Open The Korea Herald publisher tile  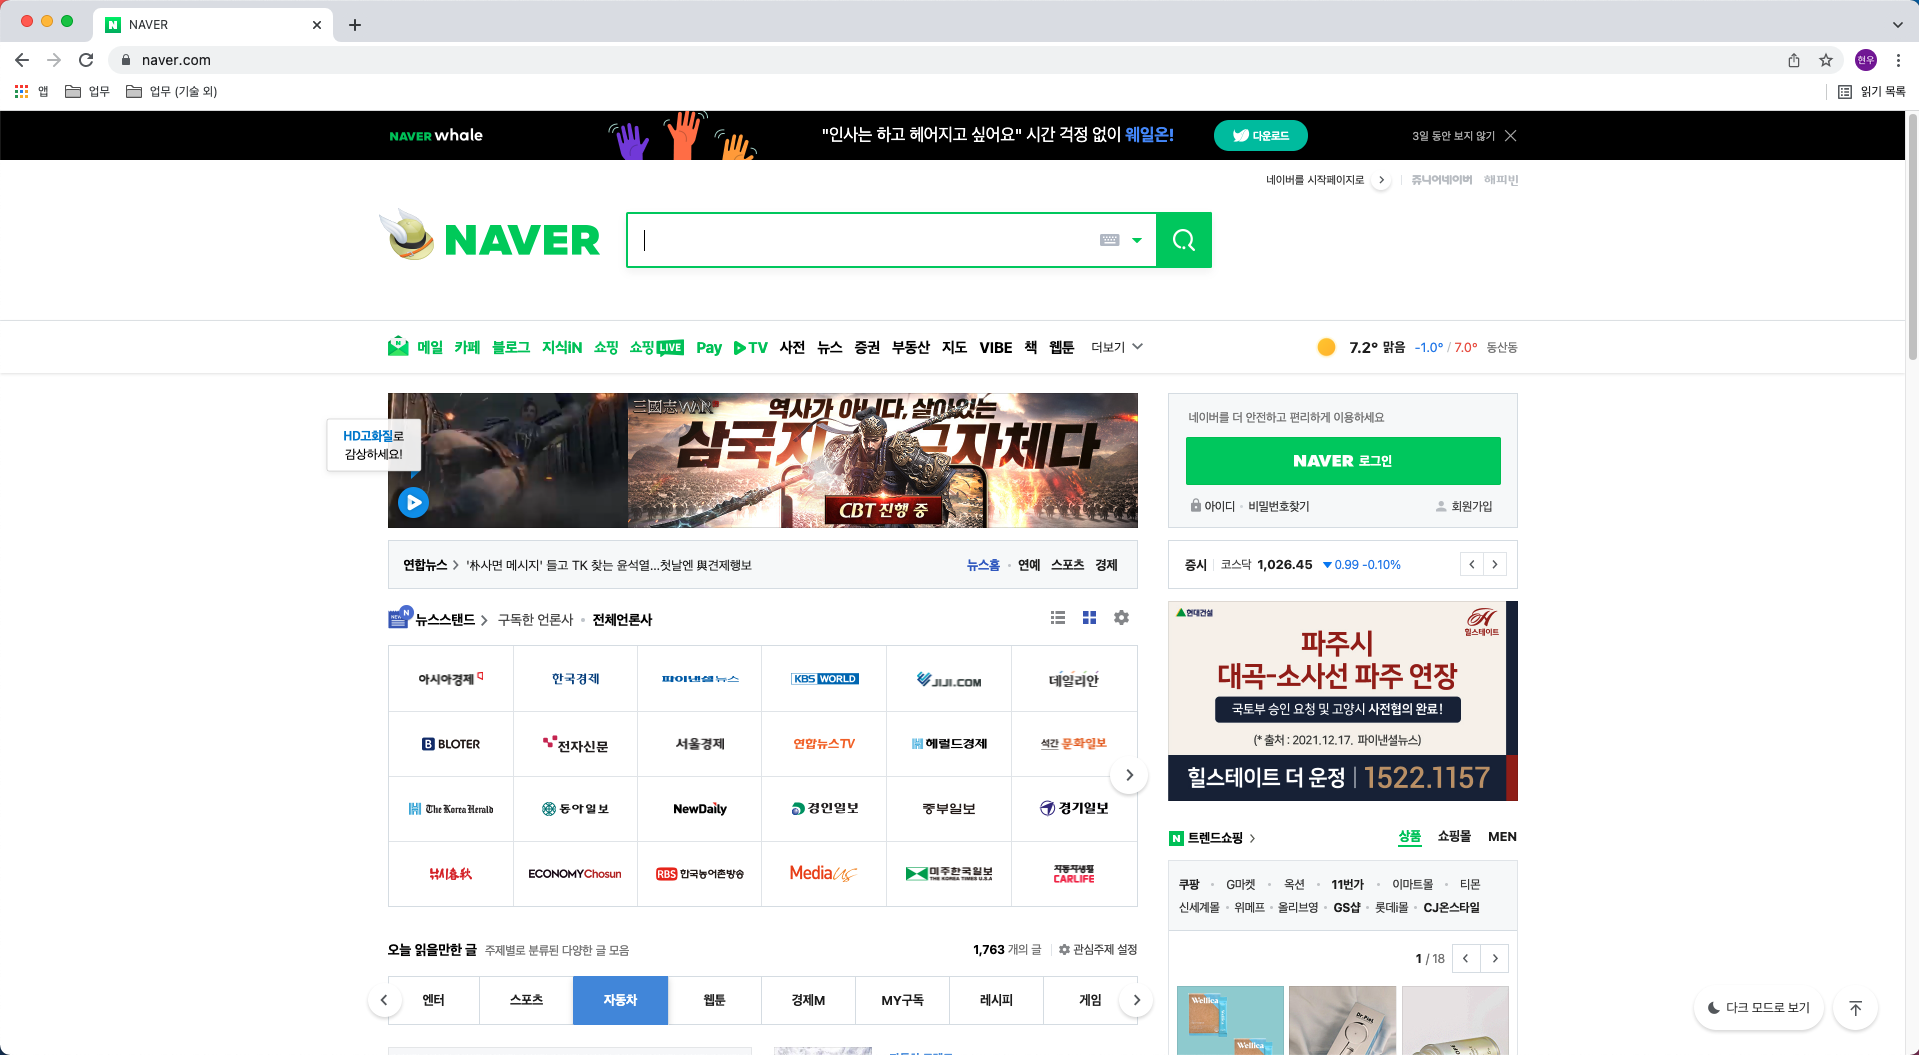click(451, 809)
